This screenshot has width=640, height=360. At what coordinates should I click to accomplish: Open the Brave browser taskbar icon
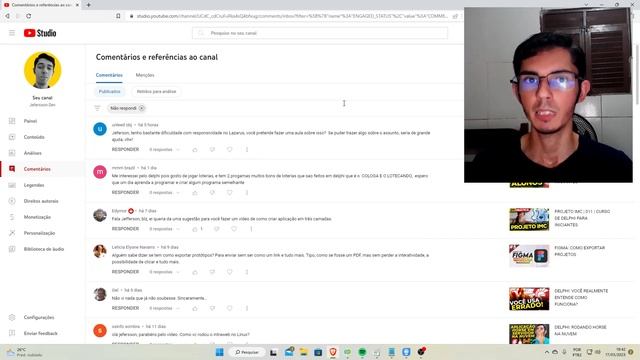pos(333,352)
